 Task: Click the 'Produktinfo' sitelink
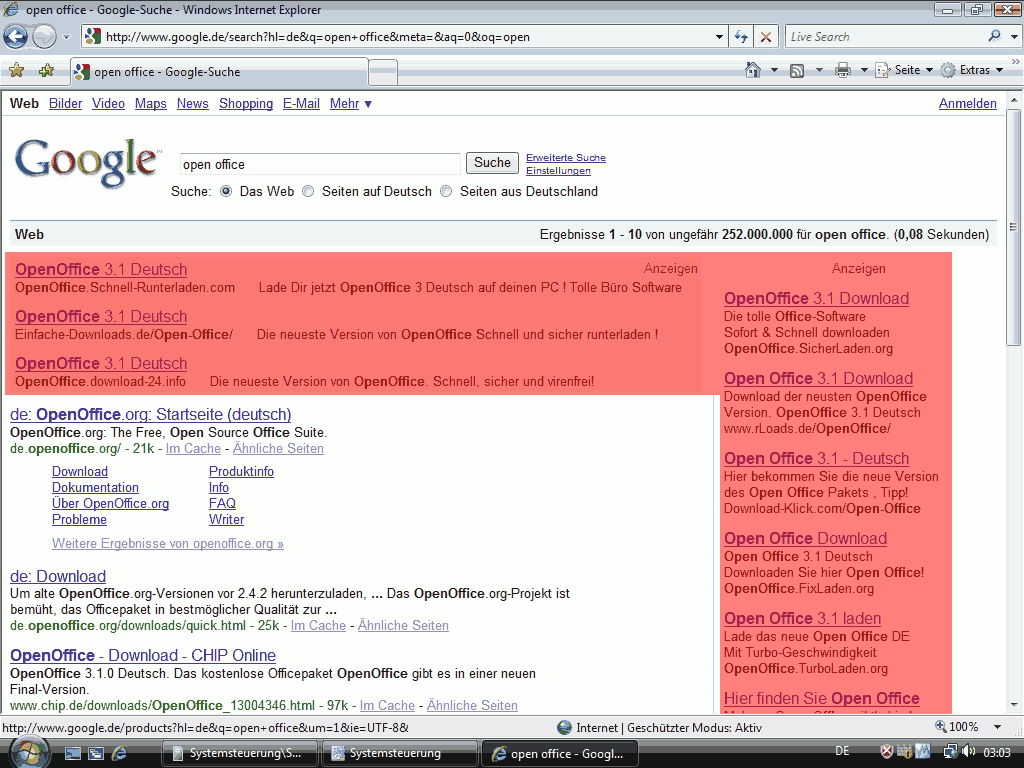click(241, 472)
